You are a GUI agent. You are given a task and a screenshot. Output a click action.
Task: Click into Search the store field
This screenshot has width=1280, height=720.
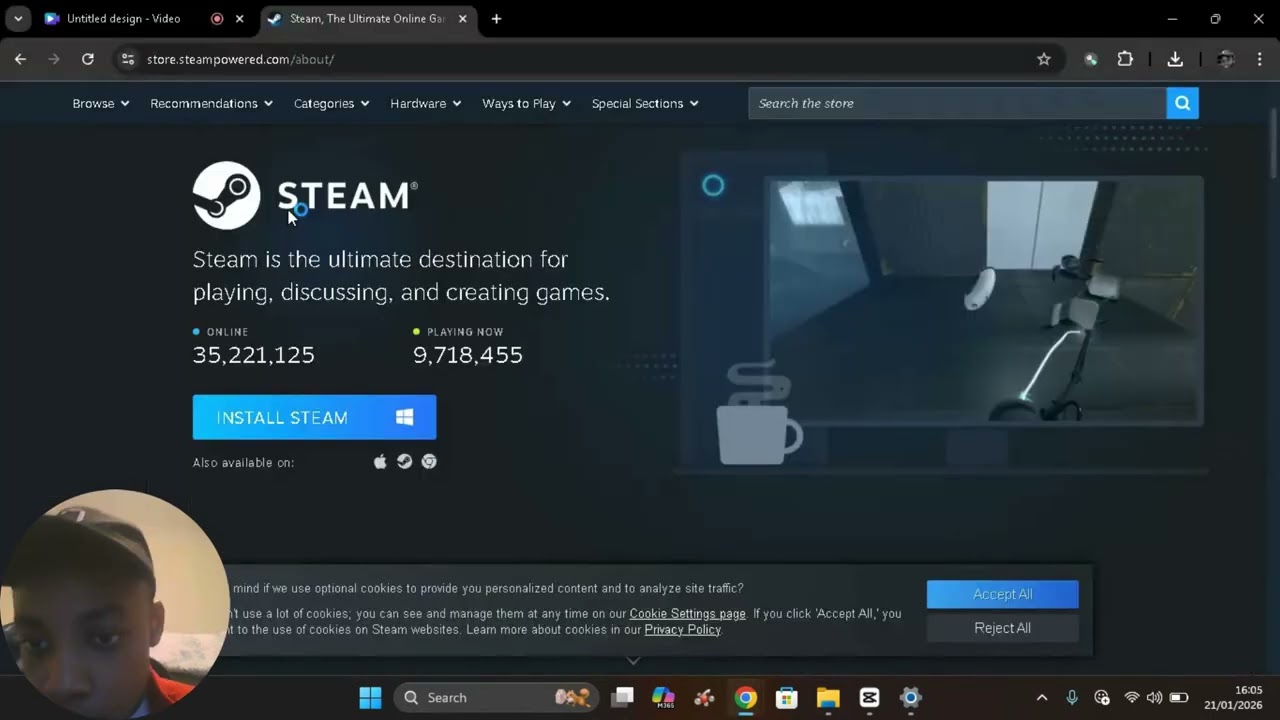click(957, 103)
